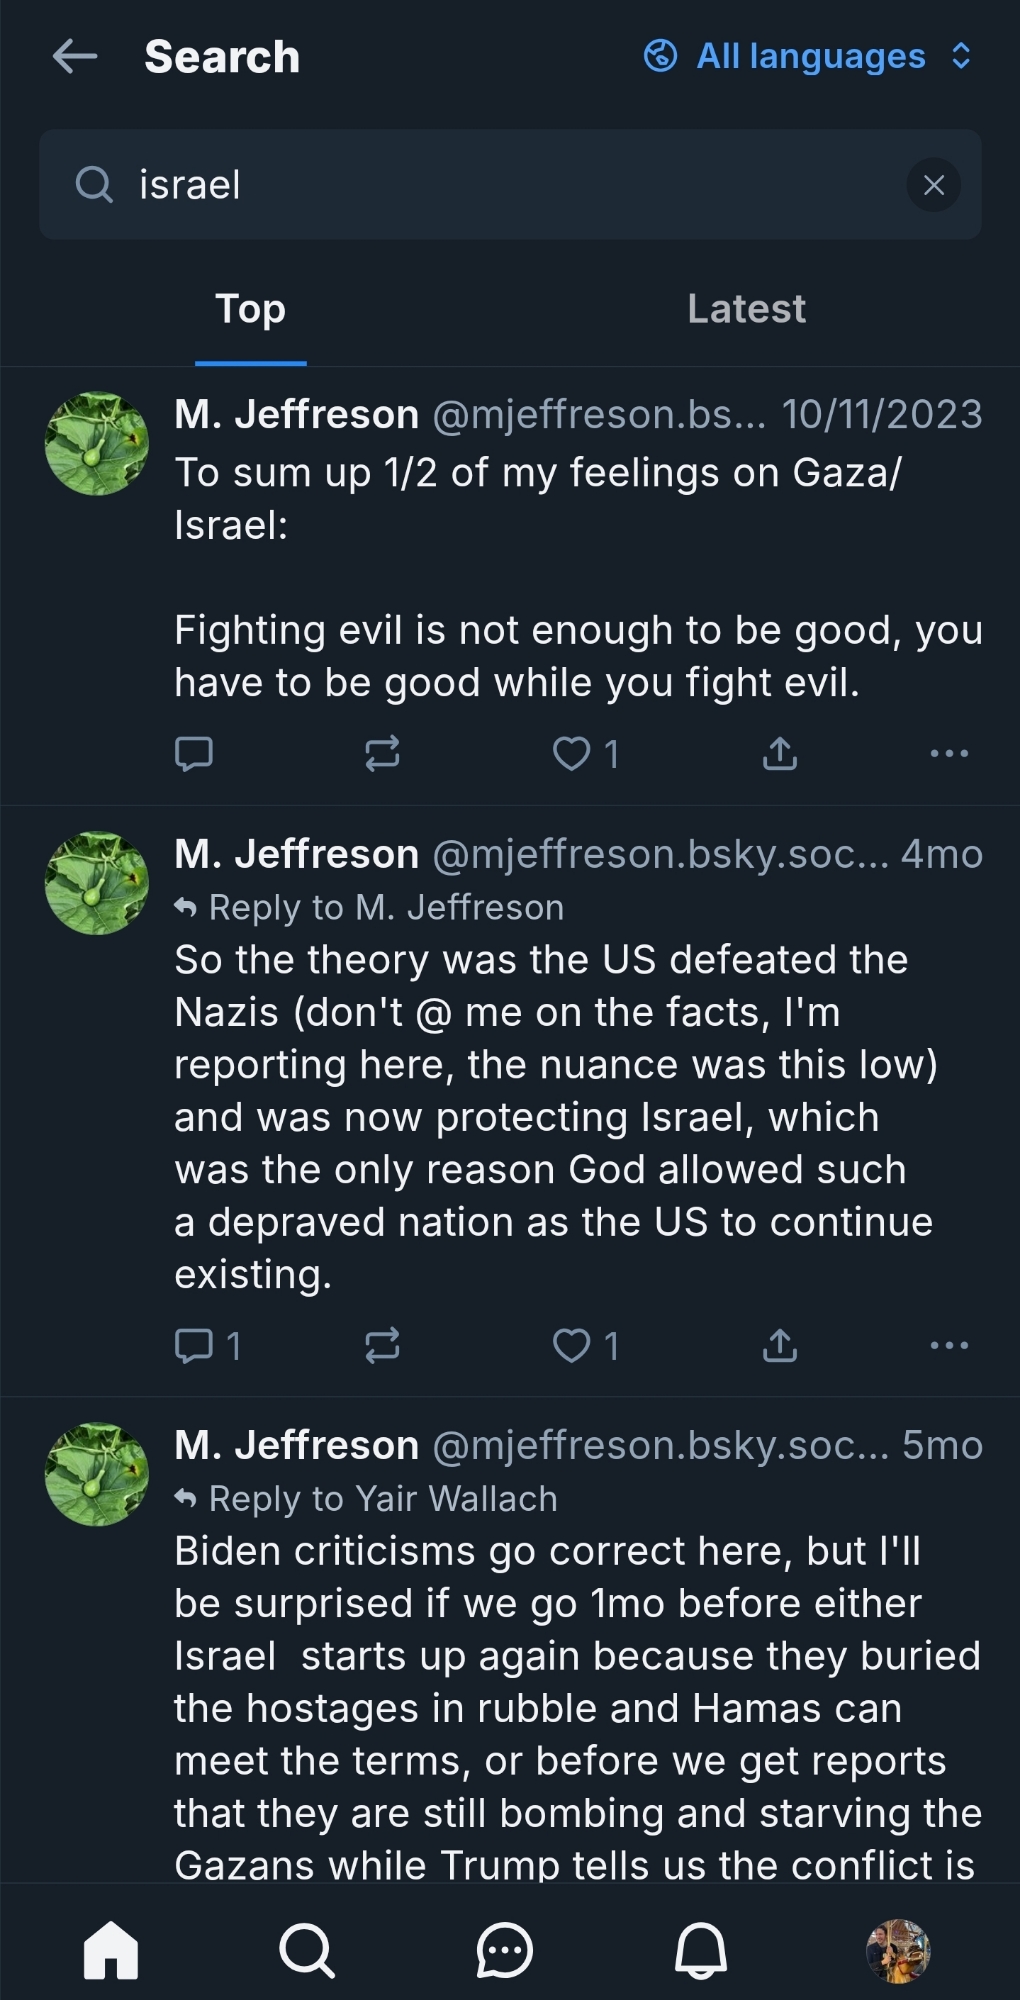Open more options on the 4mo post
Screen dimensions: 1020x2000
[948, 1345]
